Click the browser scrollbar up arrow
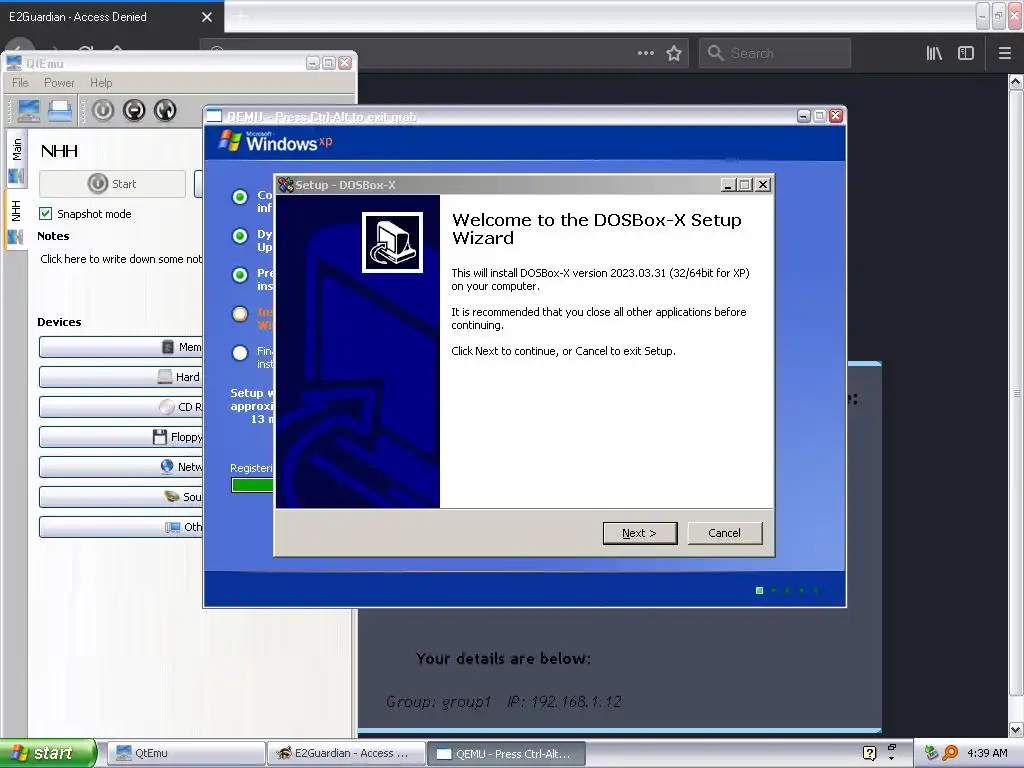This screenshot has width=1024, height=768. point(1016,82)
